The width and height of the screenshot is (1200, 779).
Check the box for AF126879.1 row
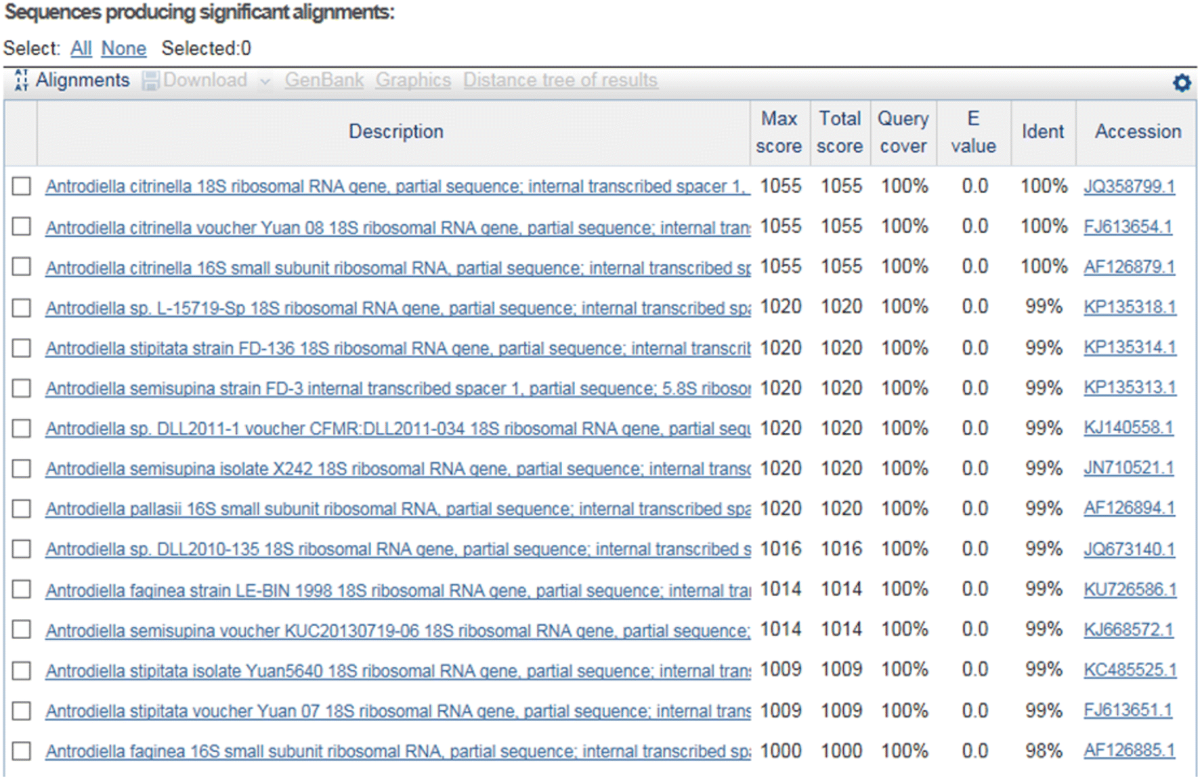(x=21, y=267)
